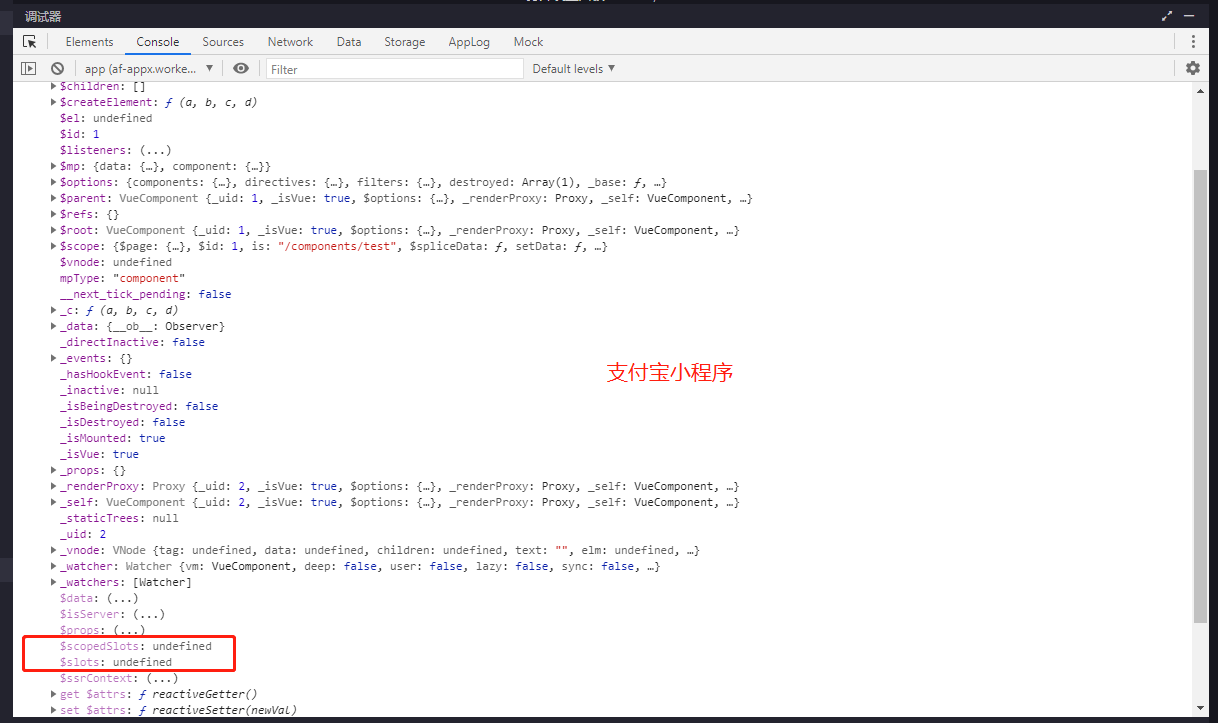Click the console Filter input field

(395, 69)
